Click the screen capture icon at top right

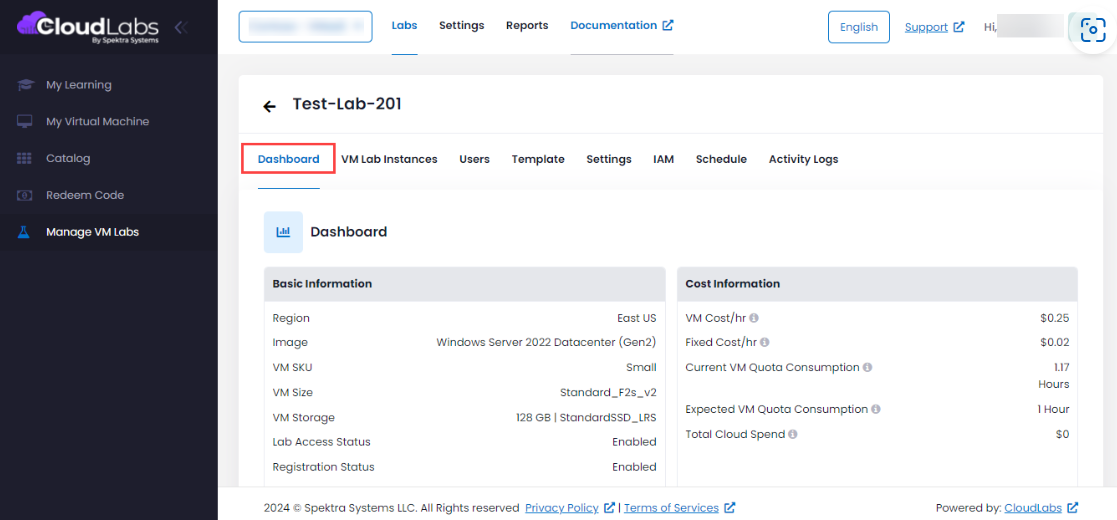click(1092, 28)
